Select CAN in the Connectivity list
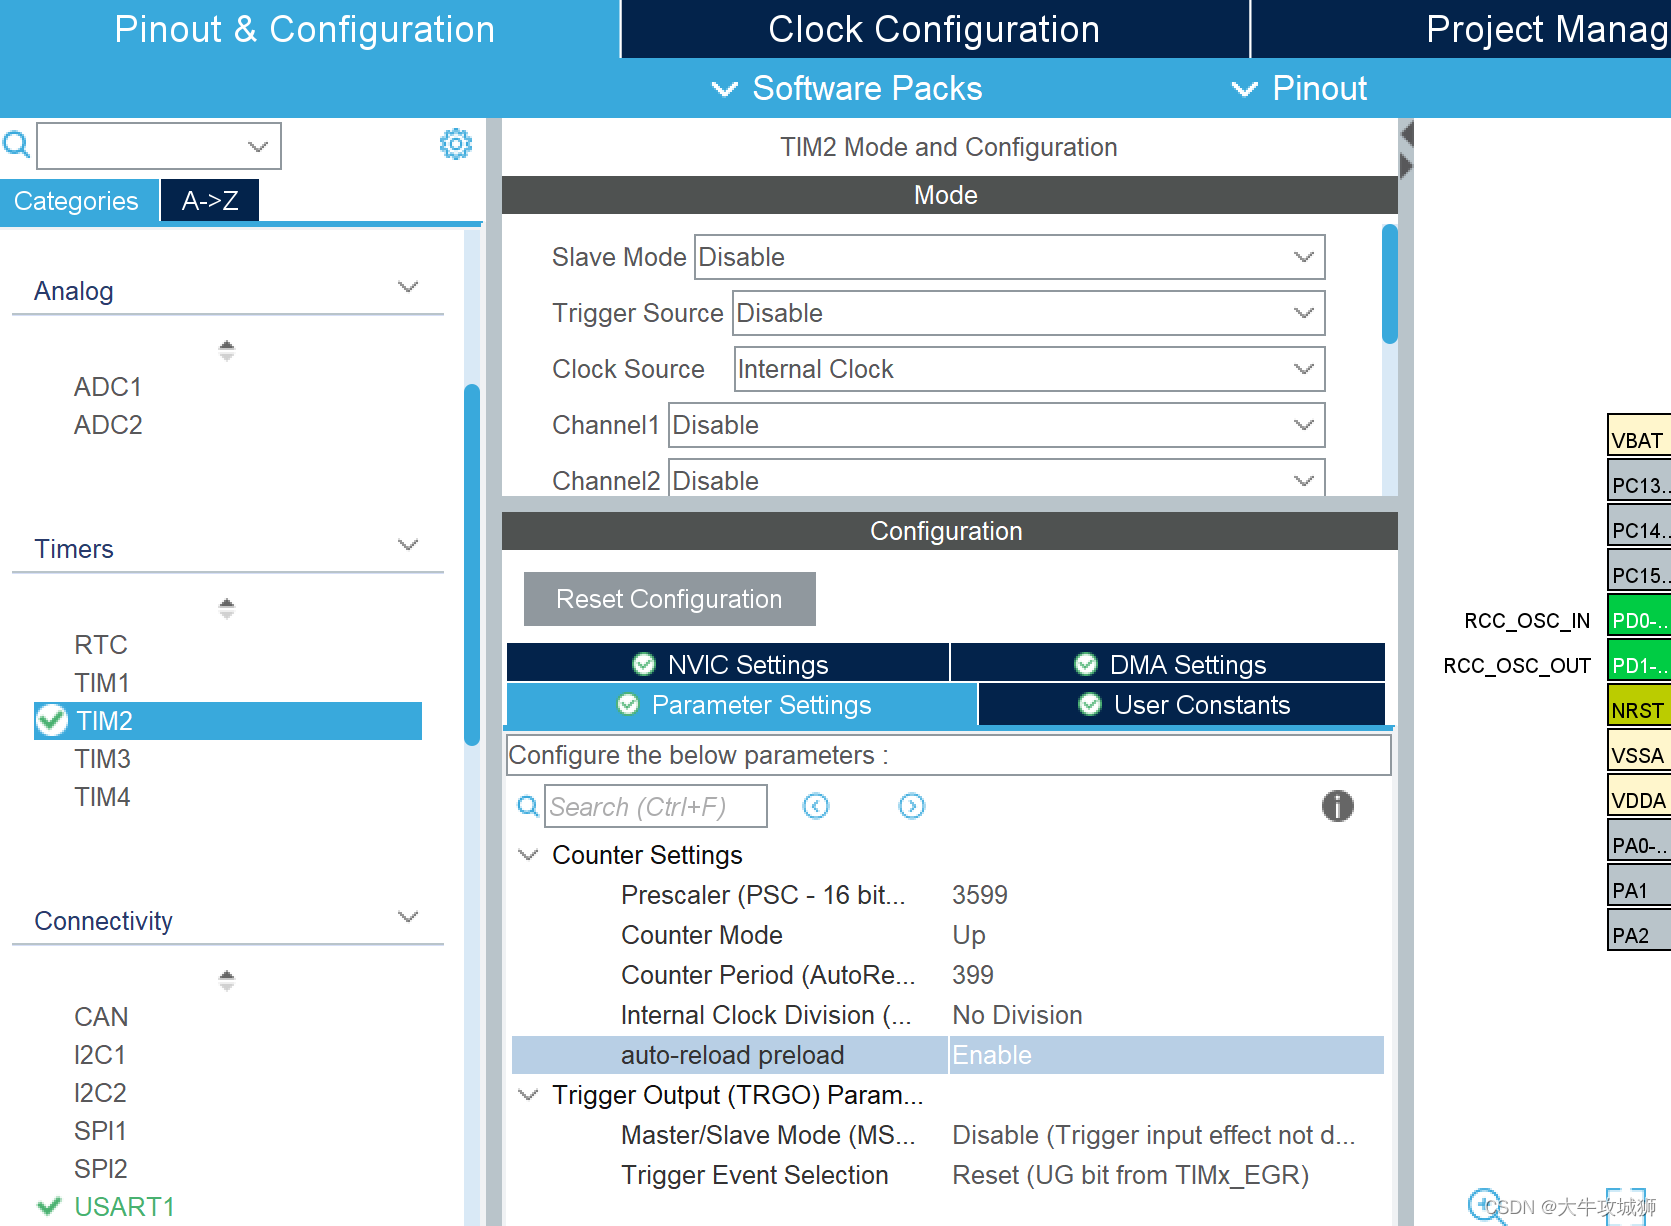Viewport: 1671px width, 1226px height. [x=101, y=1017]
